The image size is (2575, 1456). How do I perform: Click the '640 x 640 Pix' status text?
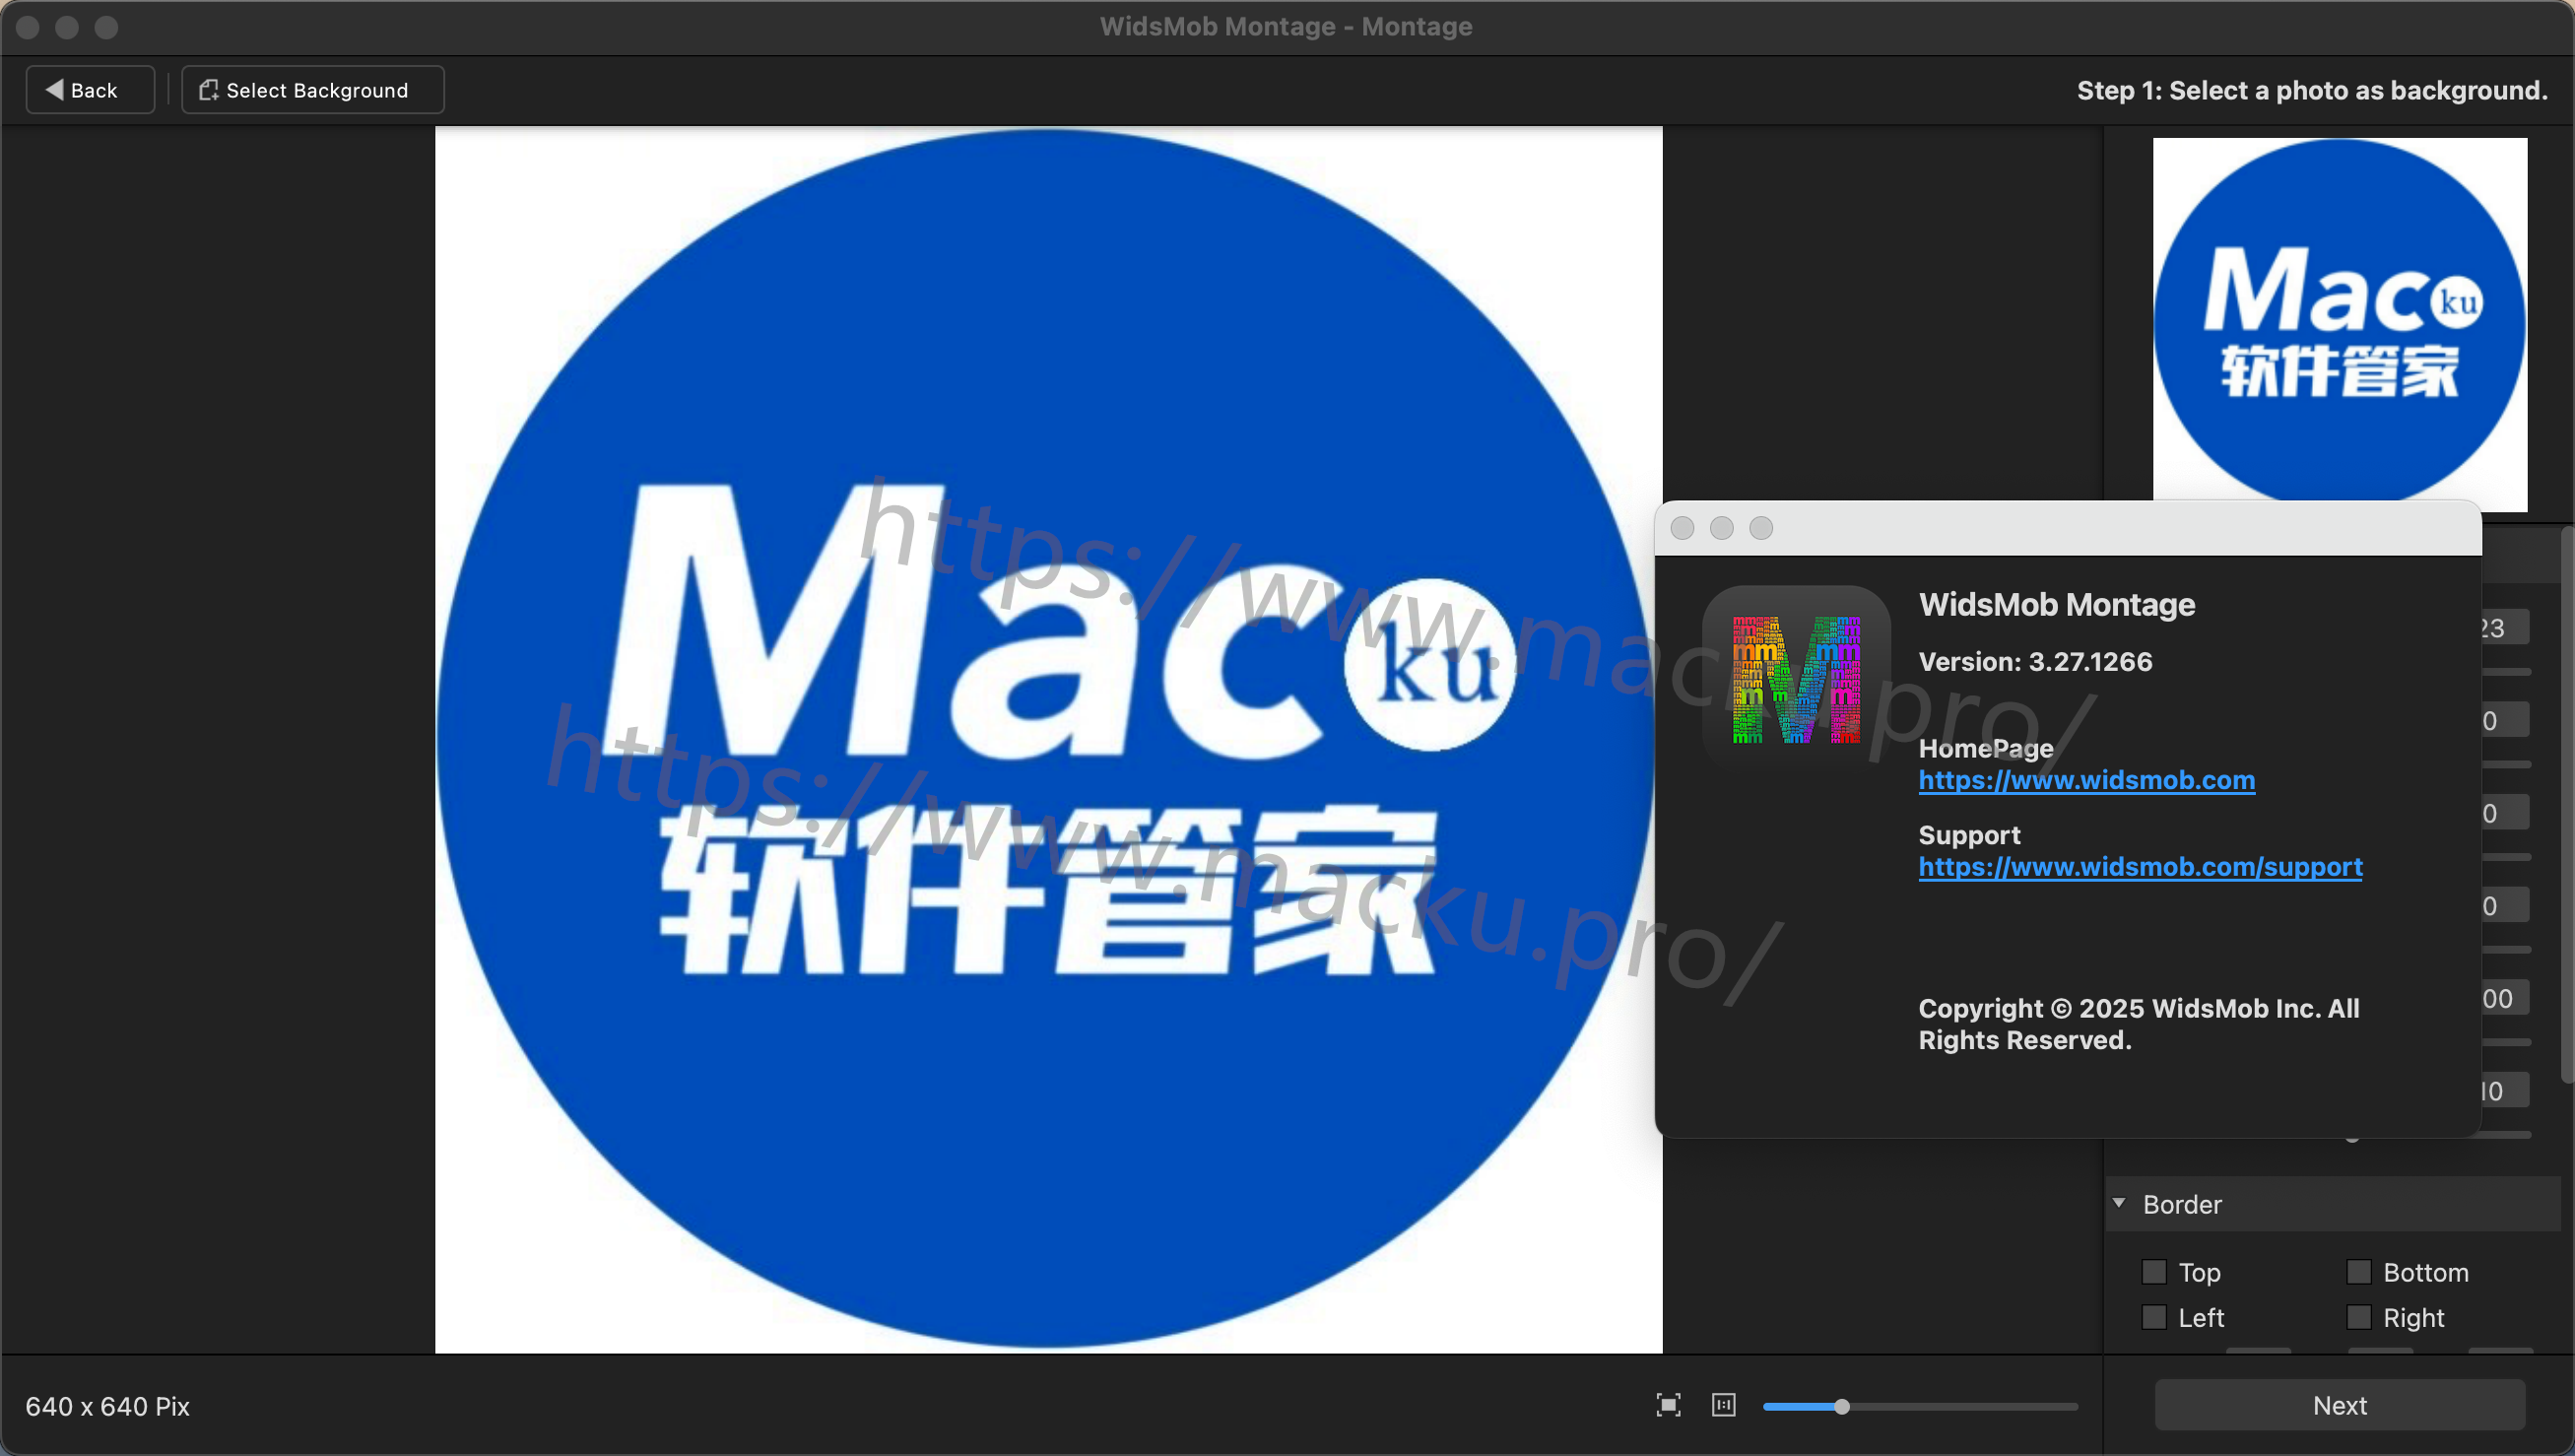[107, 1406]
